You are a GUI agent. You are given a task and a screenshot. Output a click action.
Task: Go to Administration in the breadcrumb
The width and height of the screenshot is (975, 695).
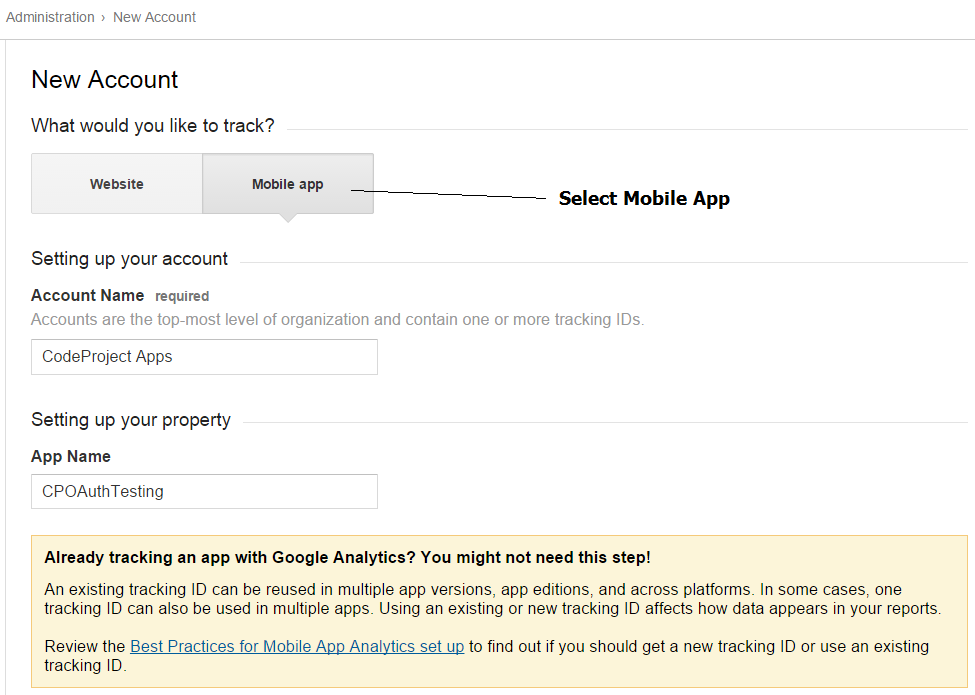[50, 17]
